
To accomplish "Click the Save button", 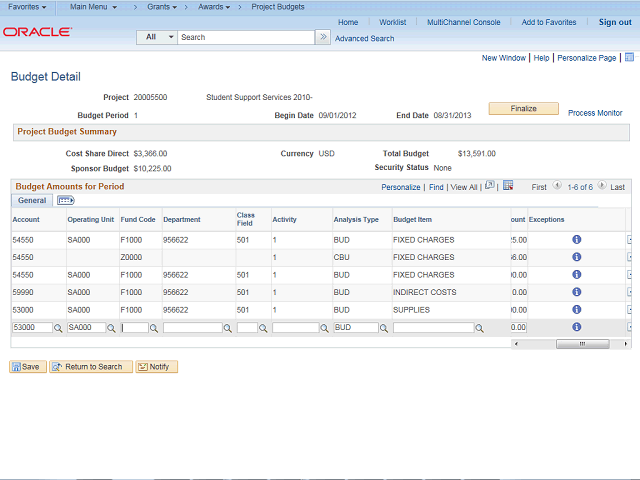I will 28,367.
